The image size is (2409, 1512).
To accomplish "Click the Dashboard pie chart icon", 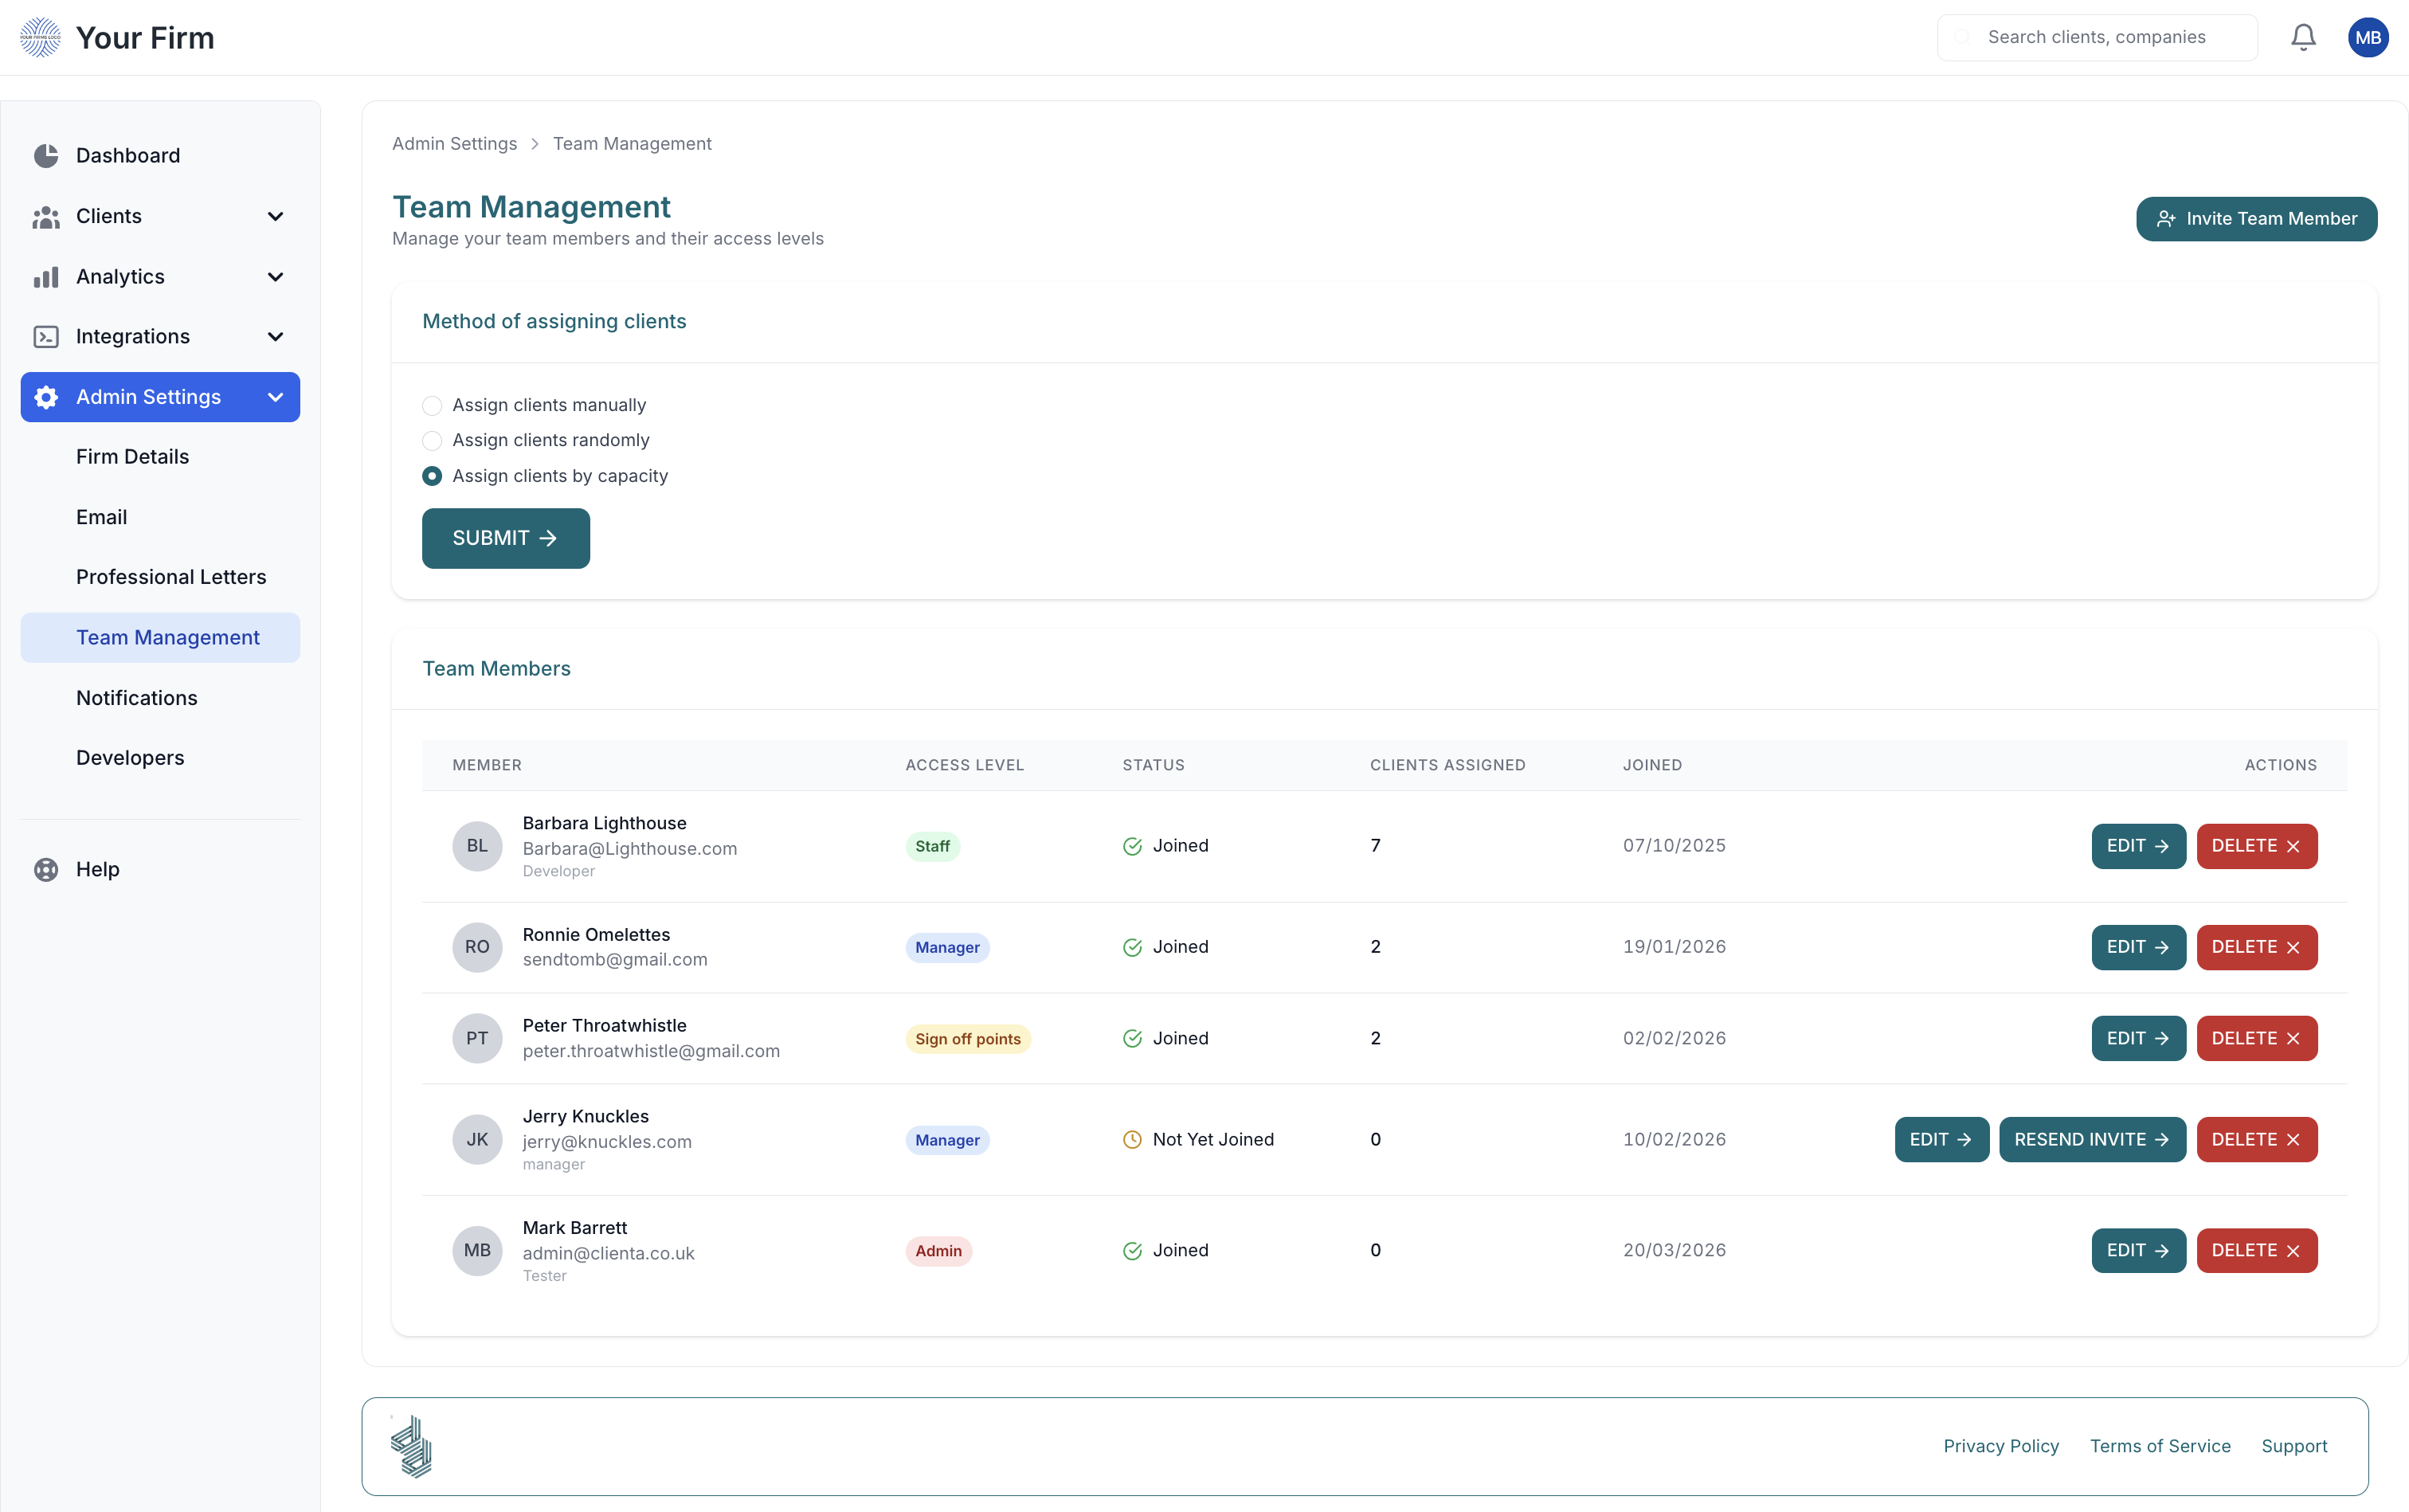I will coord(46,155).
